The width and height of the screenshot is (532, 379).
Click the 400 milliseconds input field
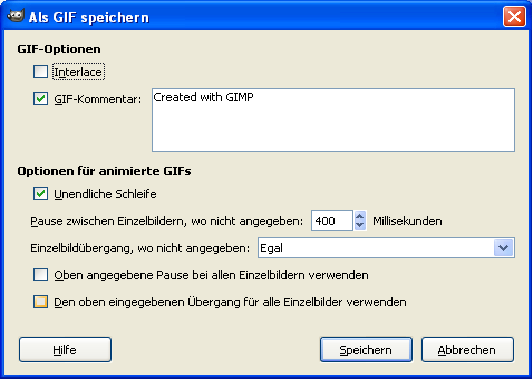point(332,221)
